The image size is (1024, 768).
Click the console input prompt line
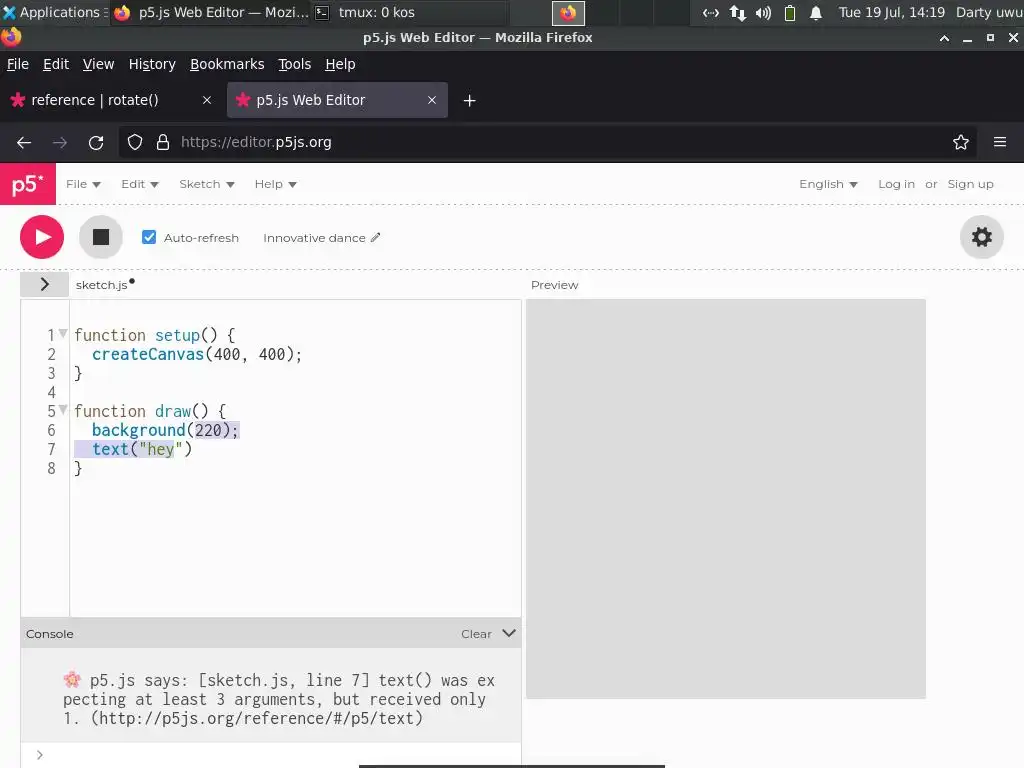tap(271, 755)
